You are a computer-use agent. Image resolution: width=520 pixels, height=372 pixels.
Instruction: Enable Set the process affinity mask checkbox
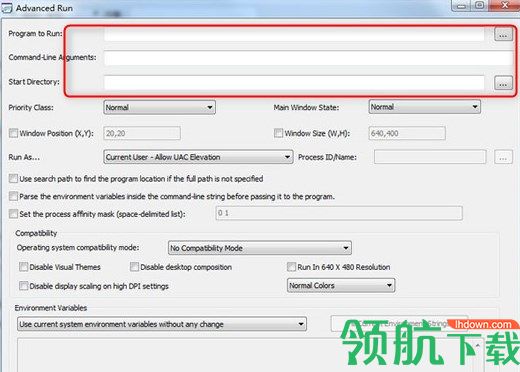point(13,214)
